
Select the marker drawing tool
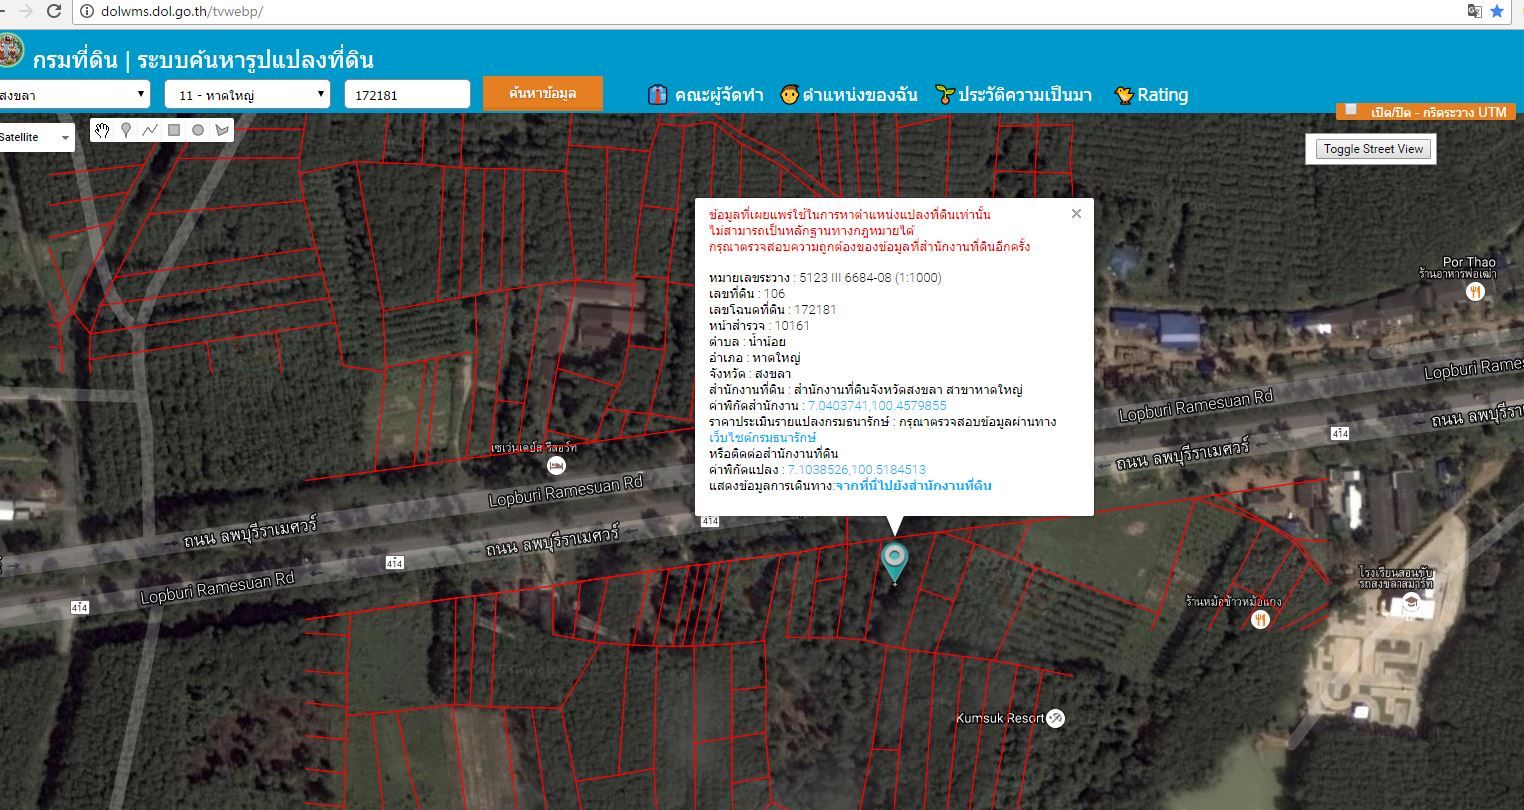tap(126, 130)
